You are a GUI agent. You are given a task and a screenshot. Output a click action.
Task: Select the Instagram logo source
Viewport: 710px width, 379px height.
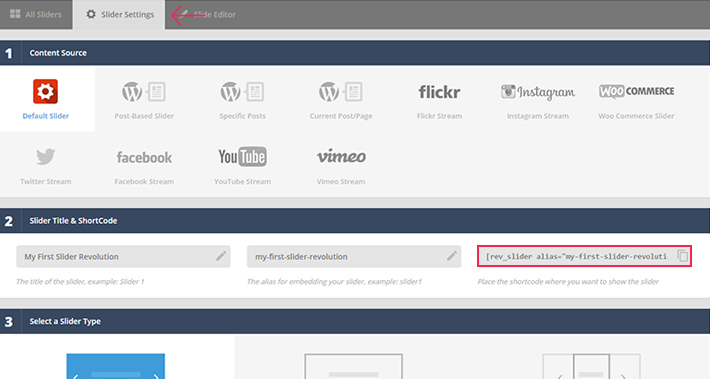538,92
